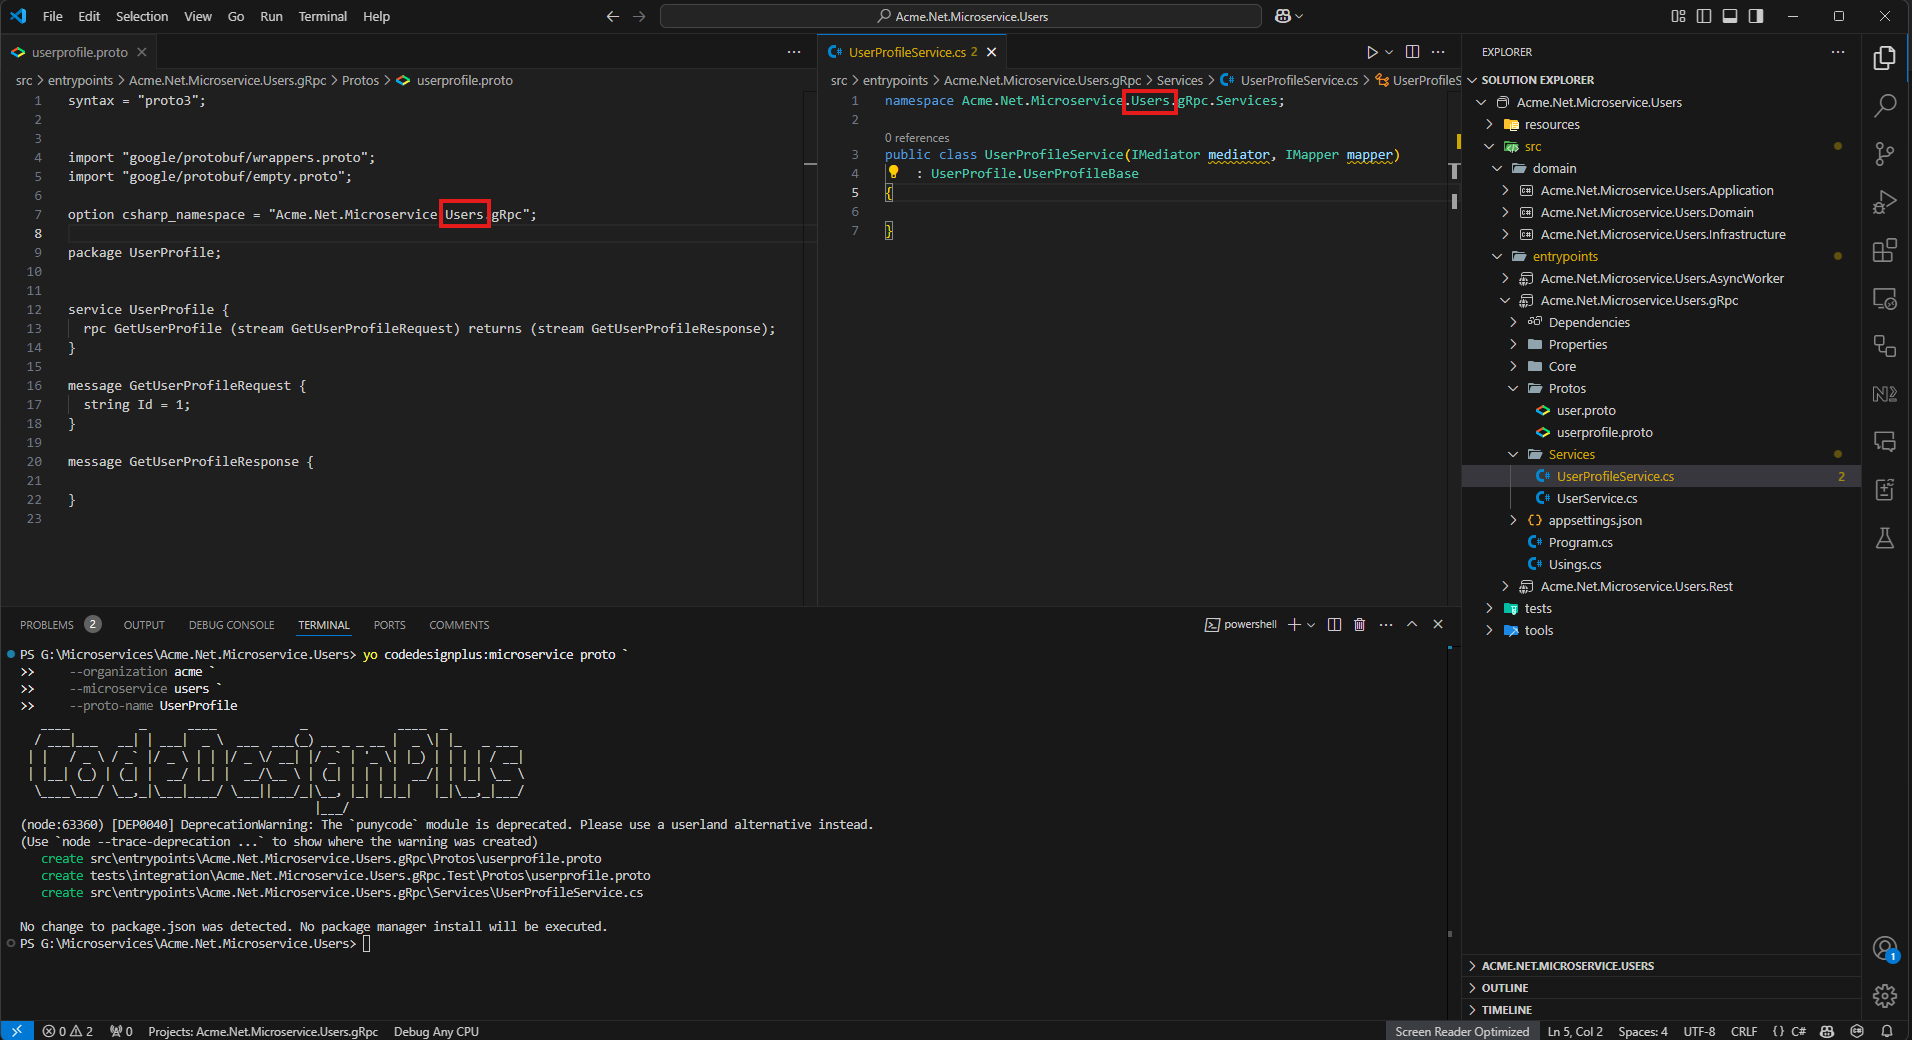This screenshot has height=1040, width=1912.
Task: Open the remote window status bar button
Action: pyautogui.click(x=17, y=1031)
